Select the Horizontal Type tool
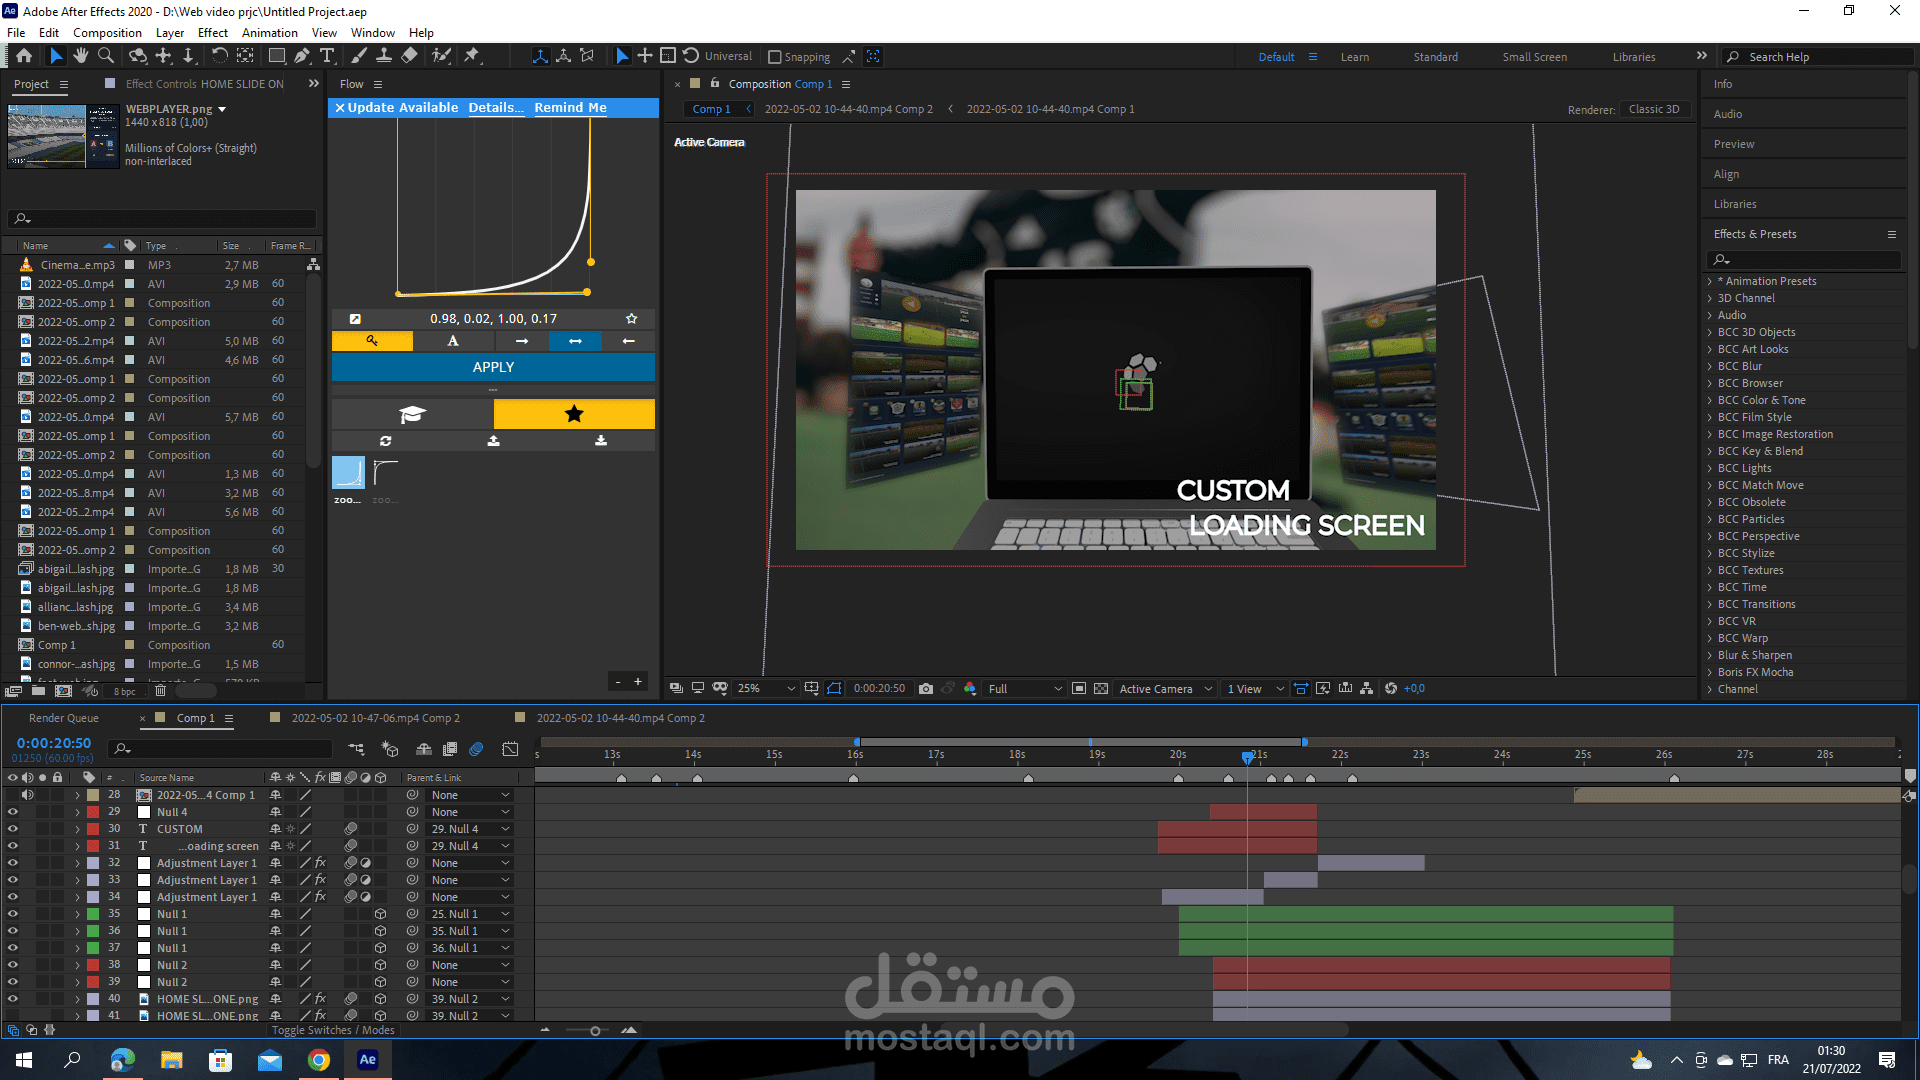 pyautogui.click(x=327, y=56)
